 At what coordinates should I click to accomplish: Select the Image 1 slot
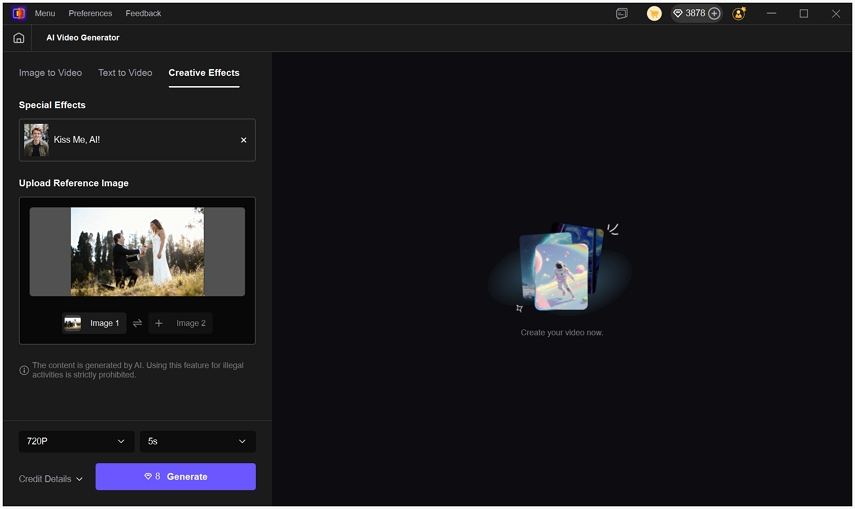(x=94, y=323)
